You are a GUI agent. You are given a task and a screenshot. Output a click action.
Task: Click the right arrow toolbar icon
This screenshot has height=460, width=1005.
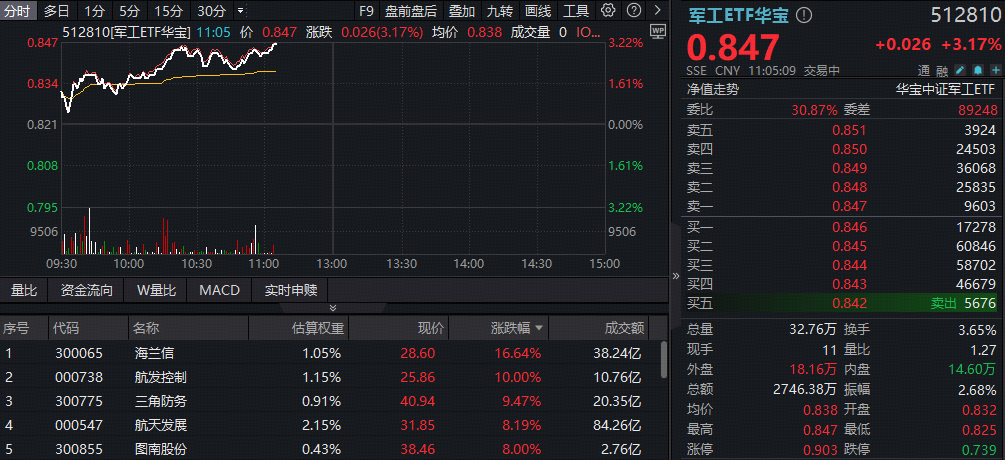656,12
